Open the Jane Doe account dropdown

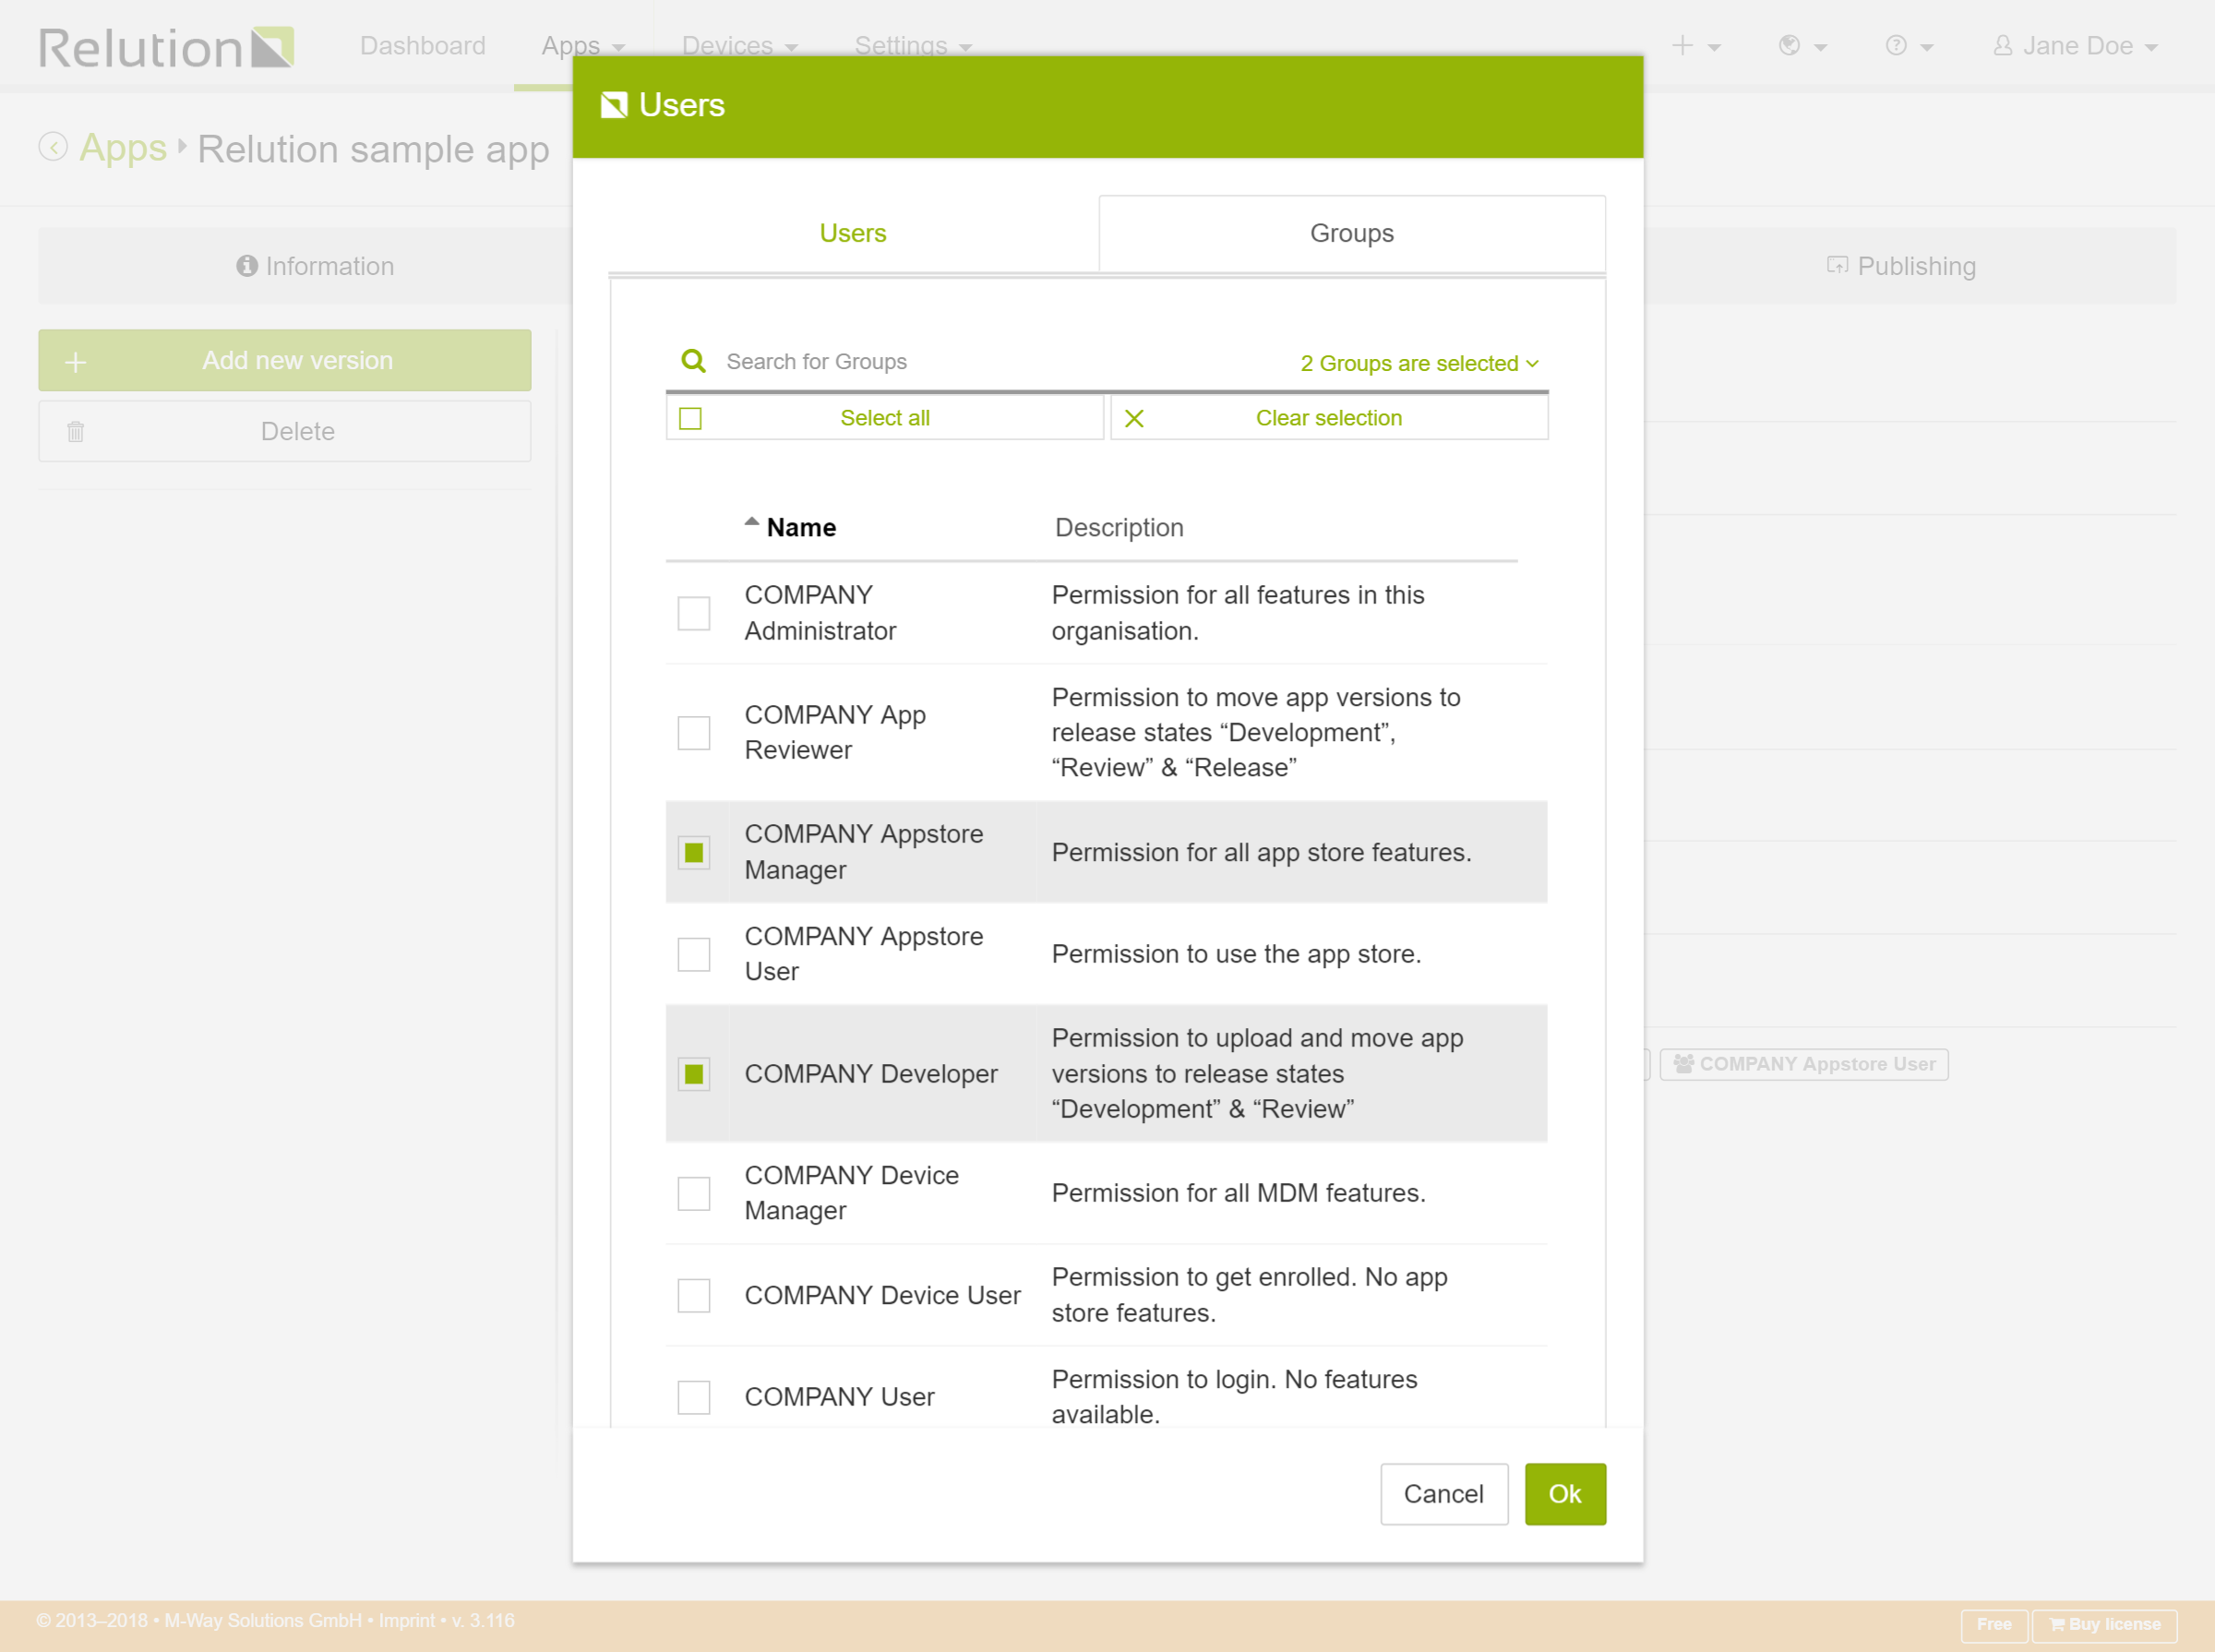tap(2076, 45)
